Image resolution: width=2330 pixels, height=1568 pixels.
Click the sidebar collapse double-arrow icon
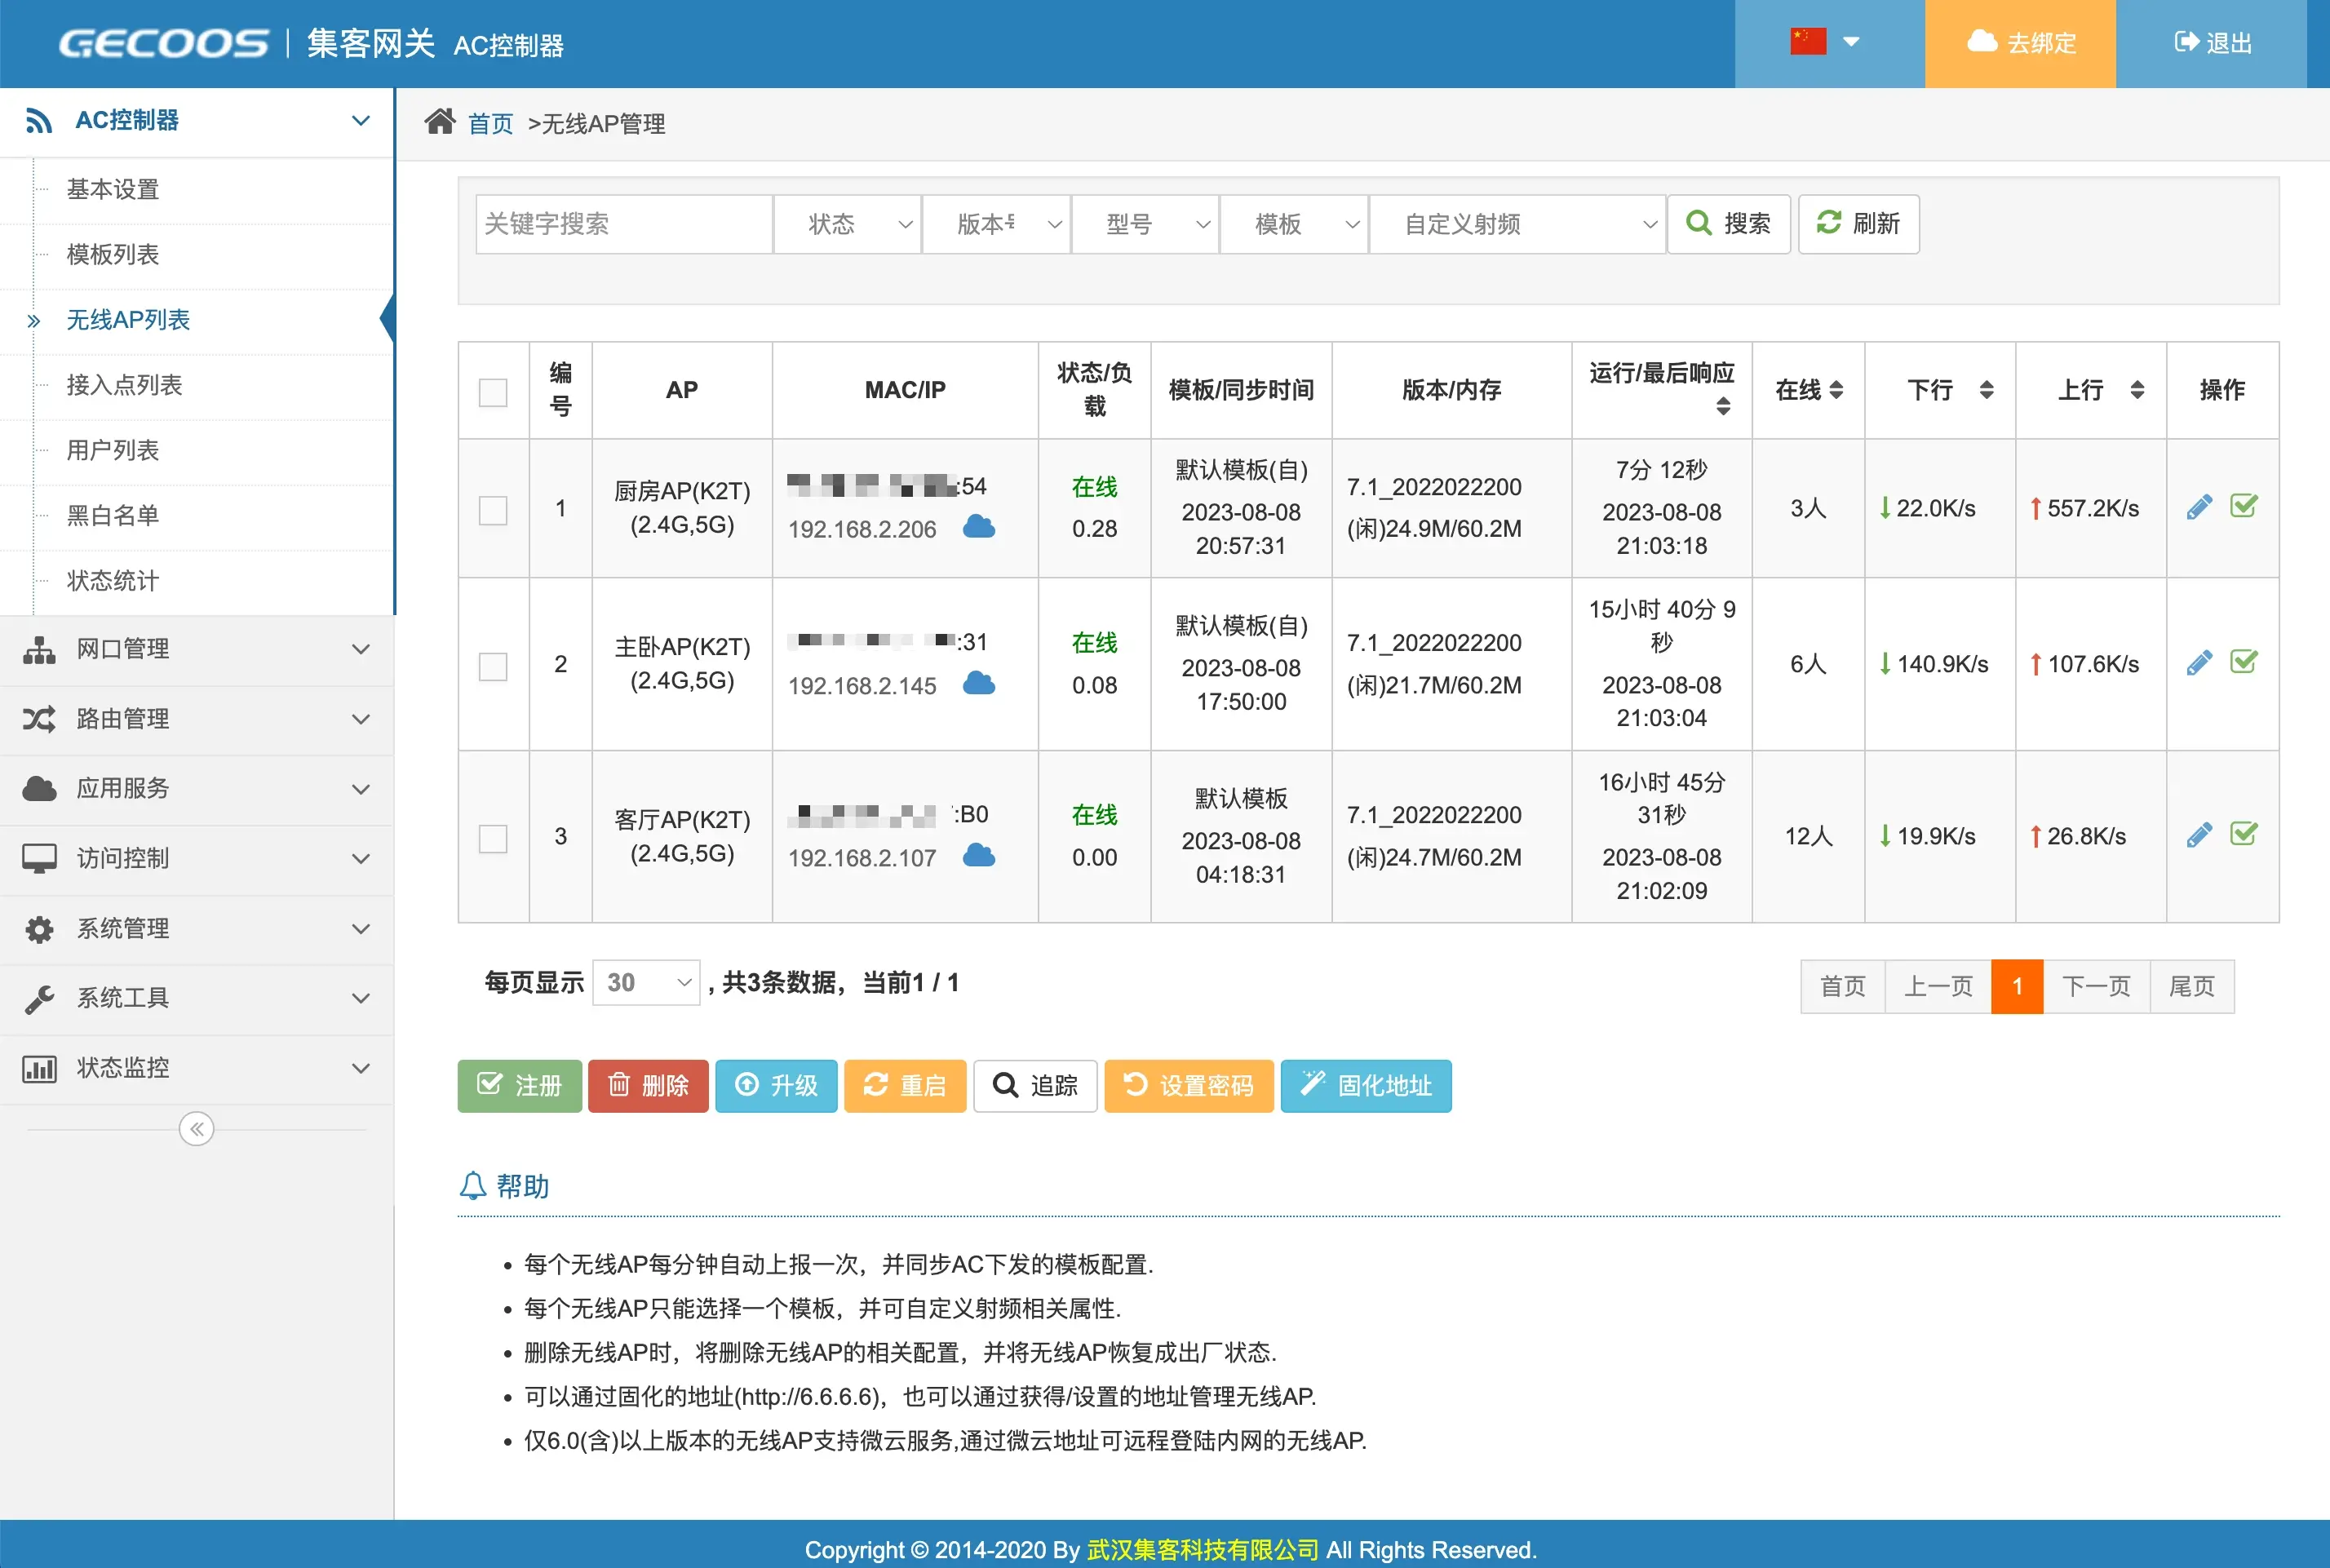196,1129
